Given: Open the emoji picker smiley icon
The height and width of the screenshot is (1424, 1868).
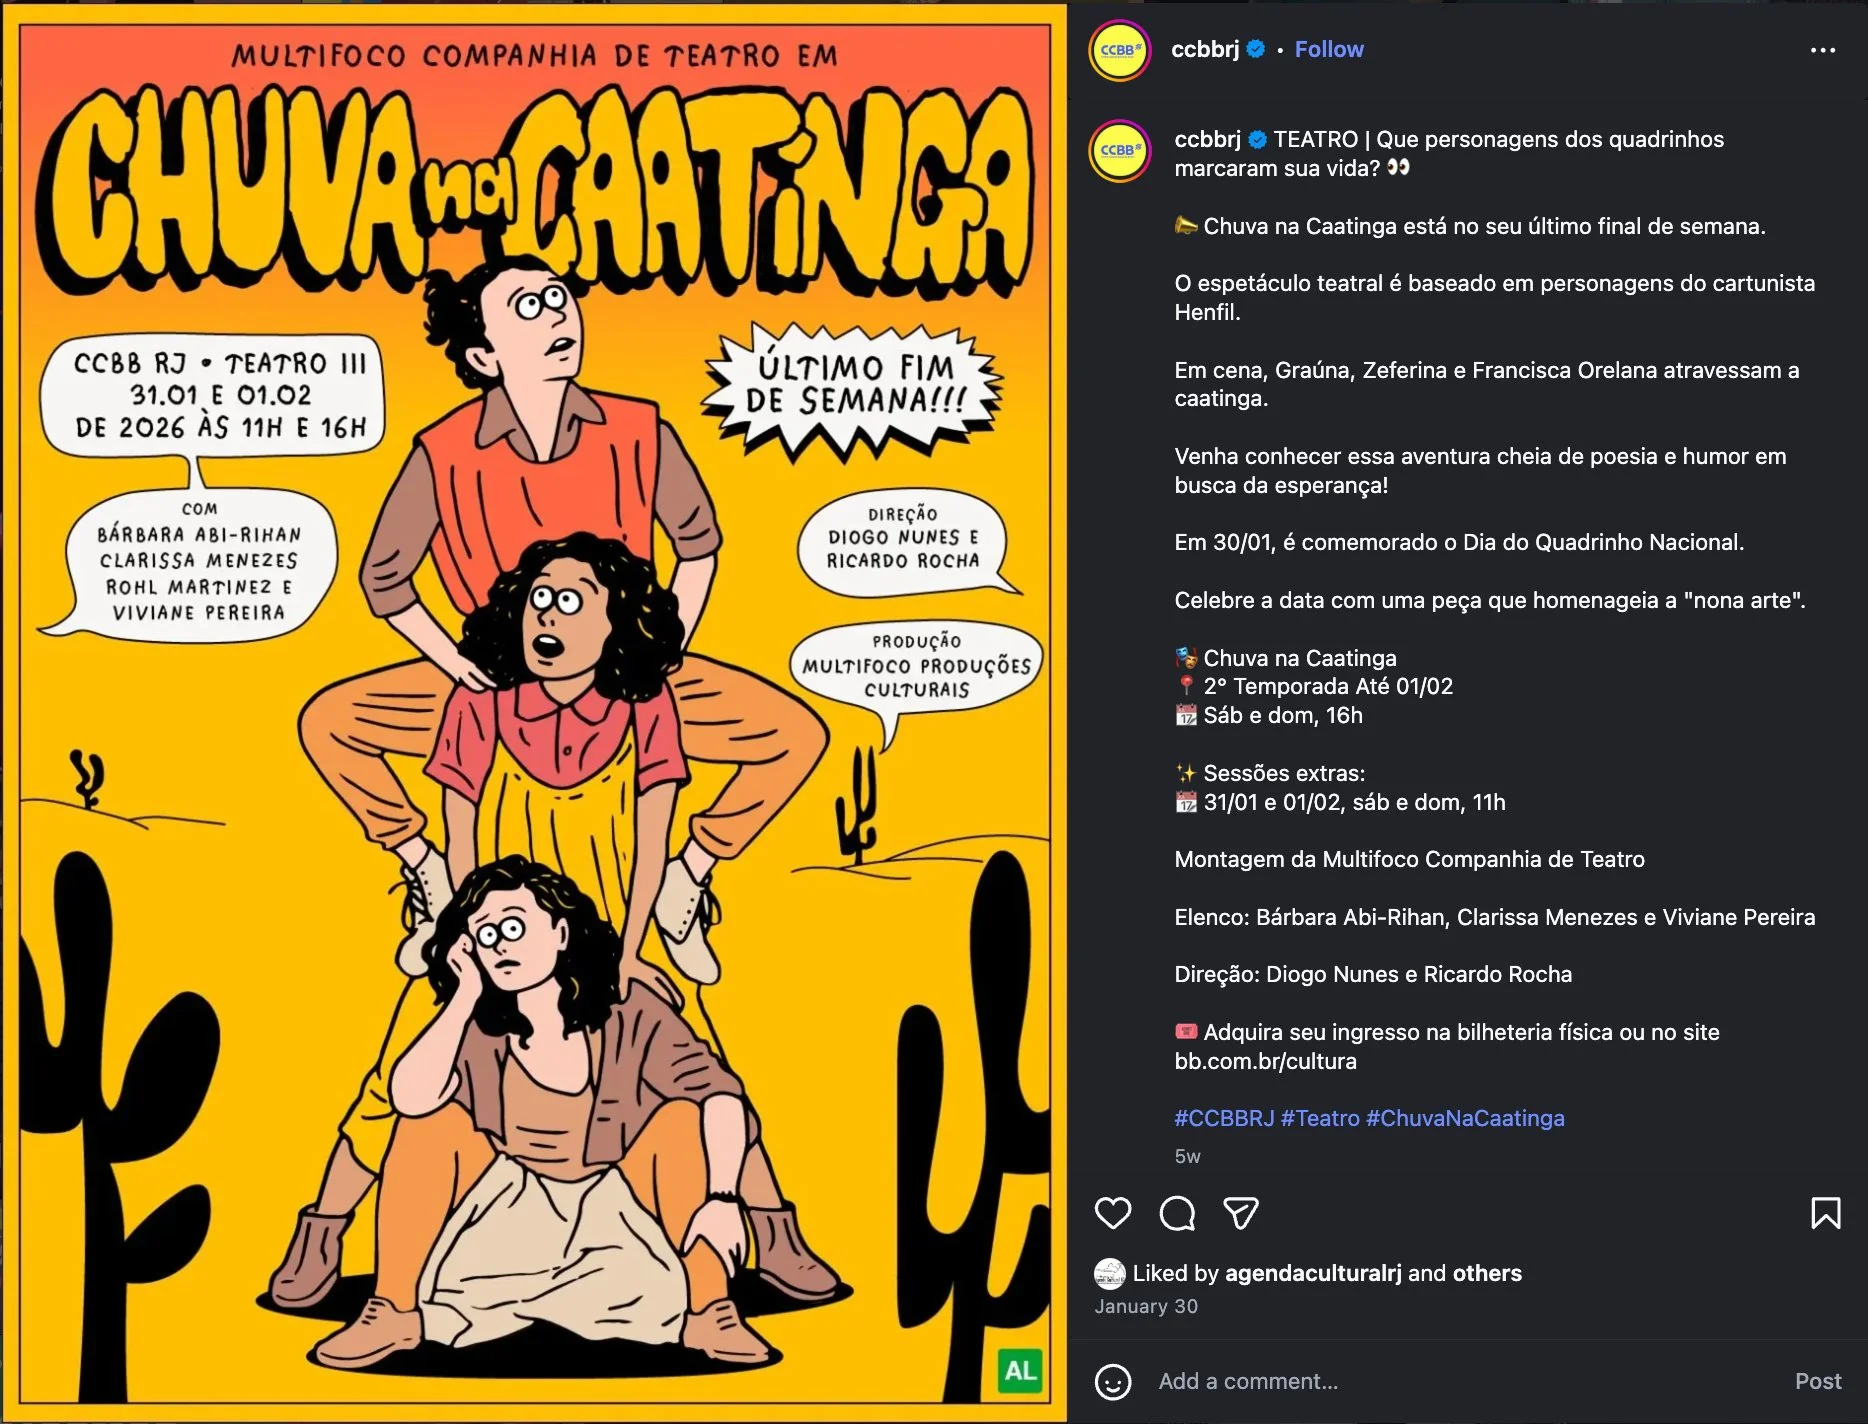Looking at the screenshot, I should point(1113,1382).
